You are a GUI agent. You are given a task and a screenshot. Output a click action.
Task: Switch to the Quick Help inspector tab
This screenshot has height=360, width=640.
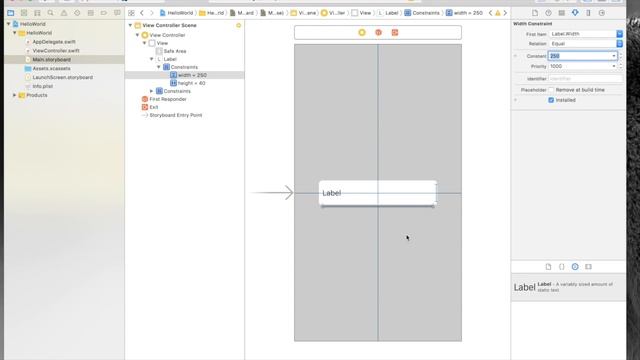[548, 13]
